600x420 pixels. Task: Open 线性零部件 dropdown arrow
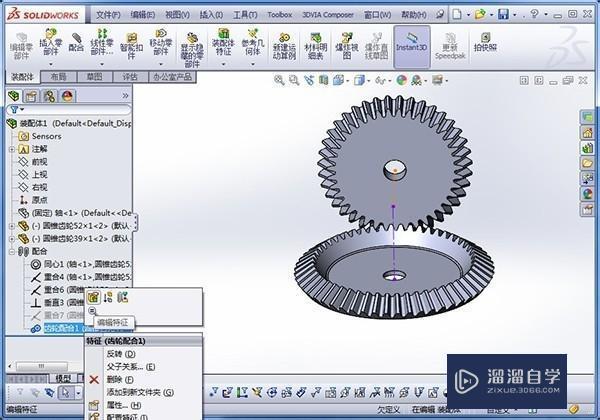point(102,64)
